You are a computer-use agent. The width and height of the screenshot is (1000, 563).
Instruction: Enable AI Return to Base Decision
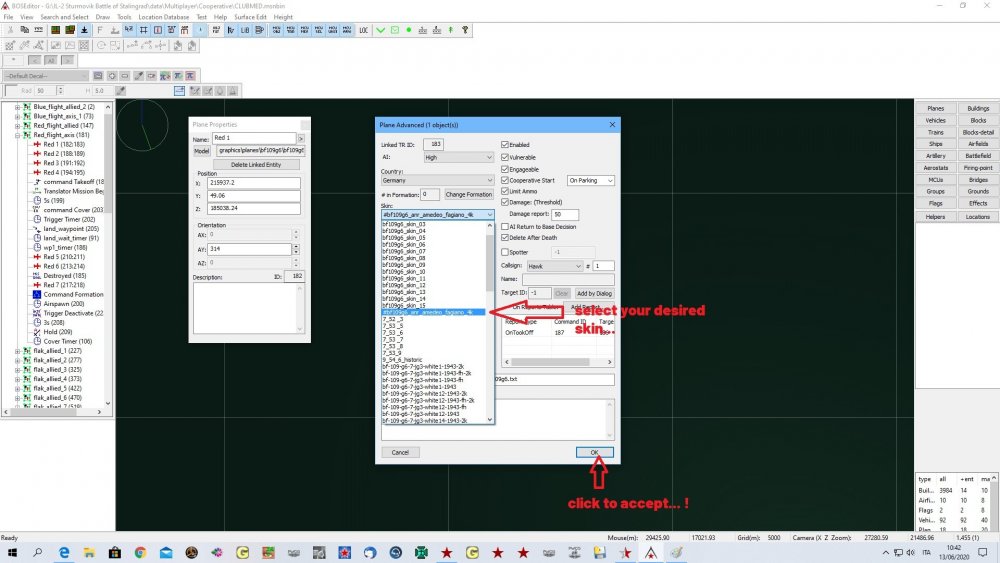[505, 226]
